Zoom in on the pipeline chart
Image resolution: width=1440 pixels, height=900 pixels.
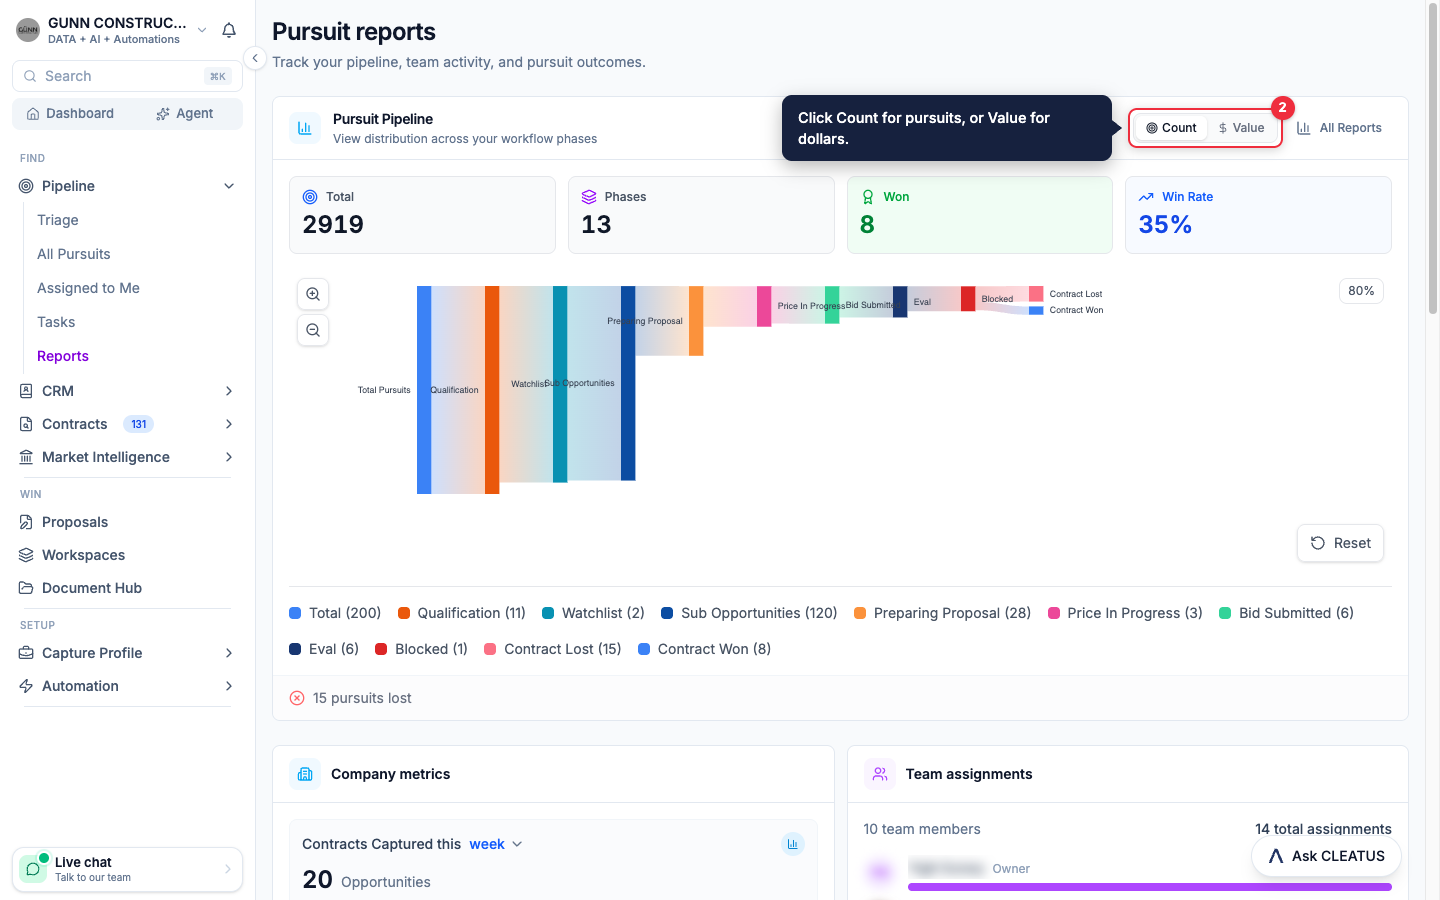coord(313,294)
